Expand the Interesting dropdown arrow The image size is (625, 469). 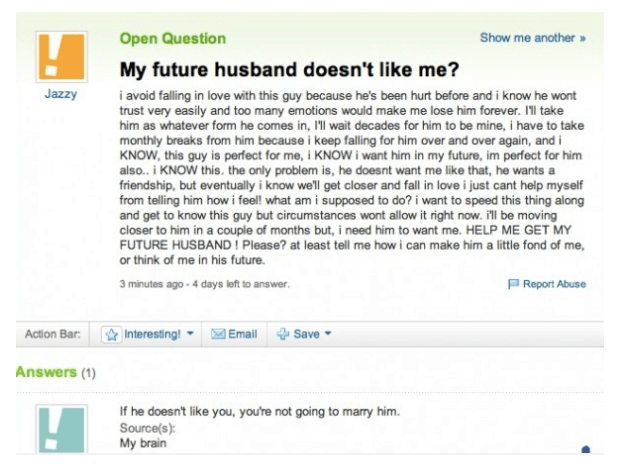coord(191,333)
